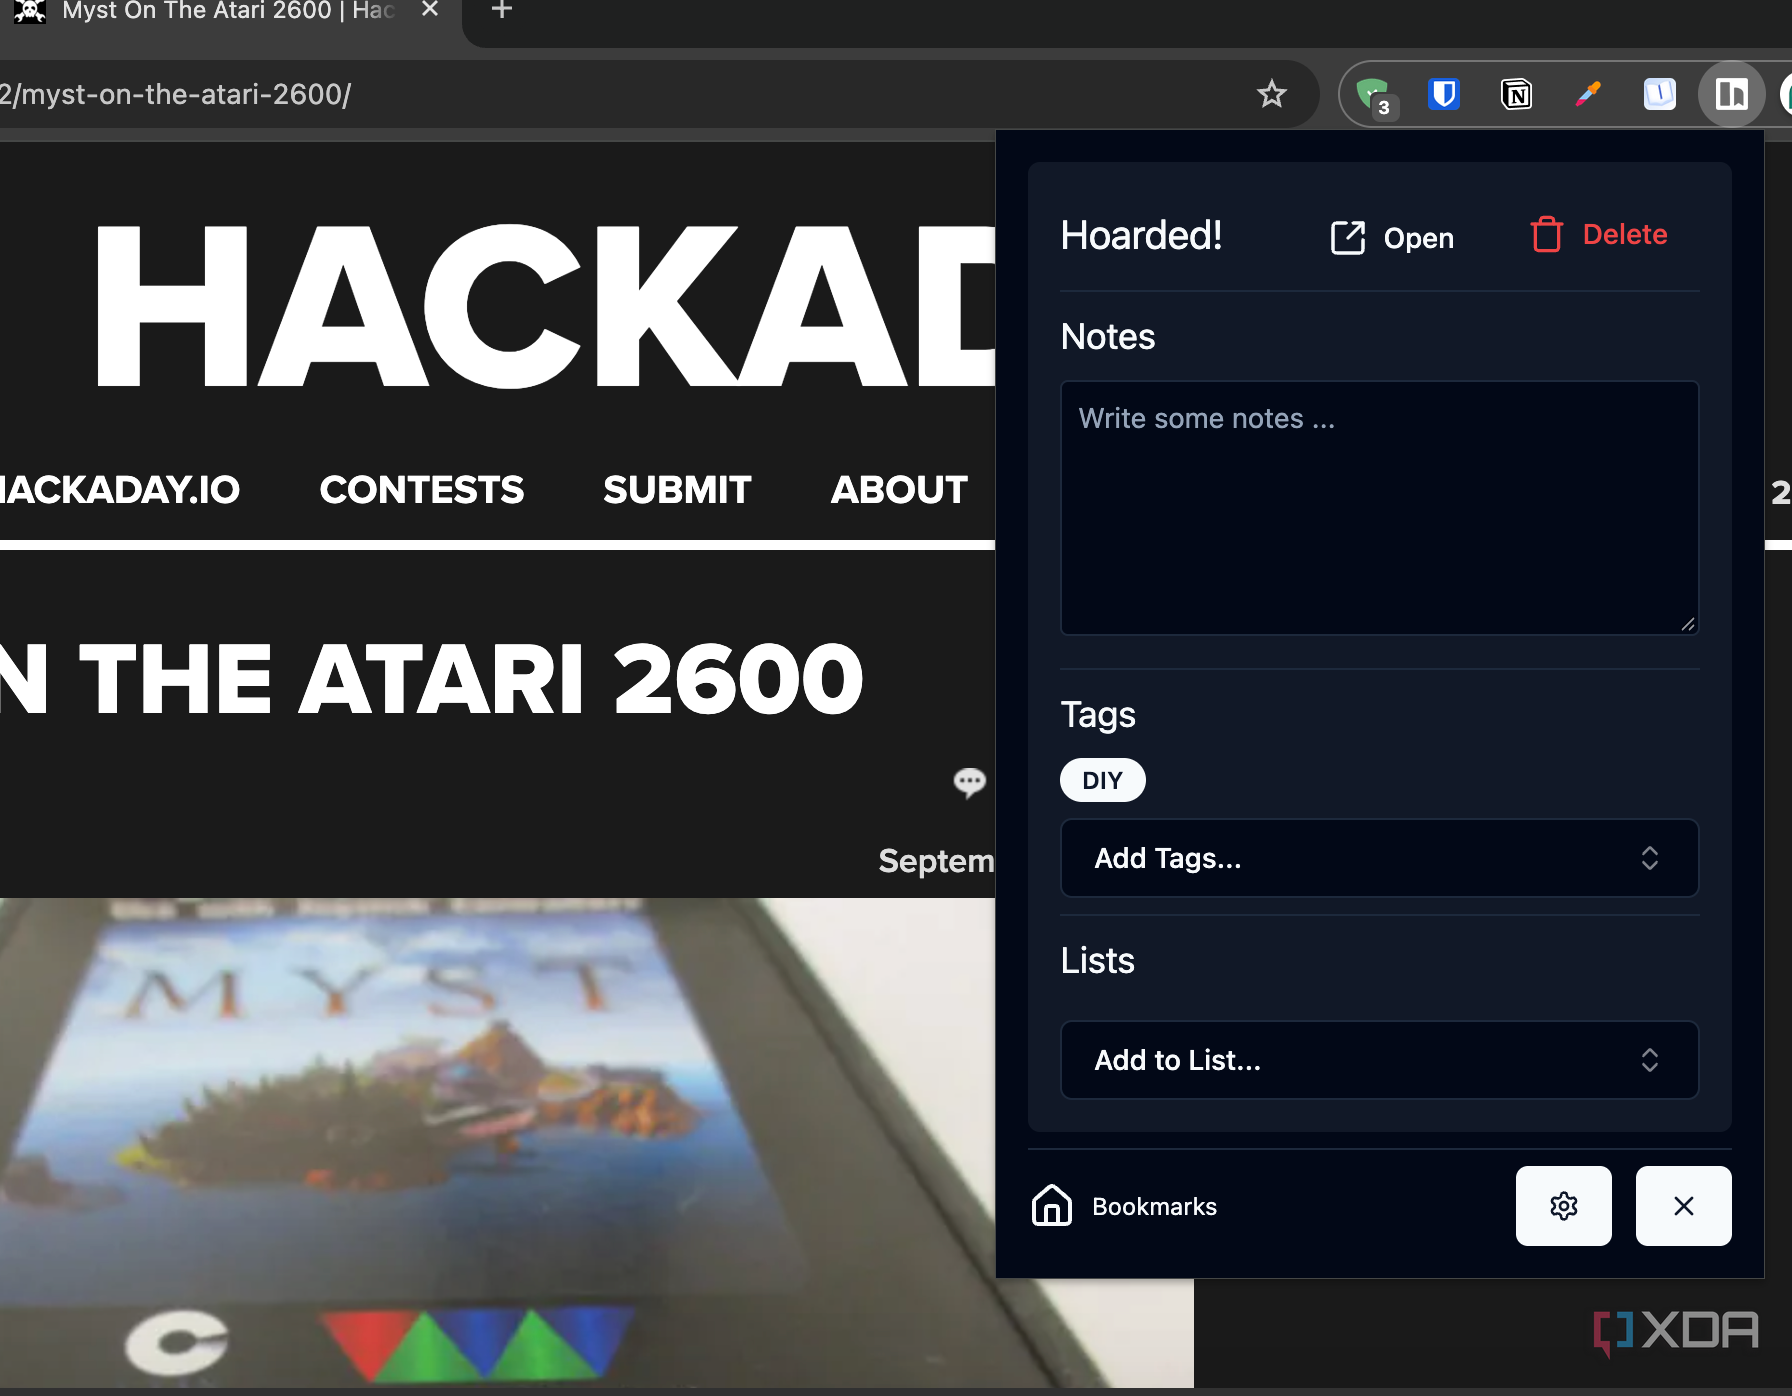
Task: Select the Myst On The Atari 2600 tab
Action: tap(228, 11)
